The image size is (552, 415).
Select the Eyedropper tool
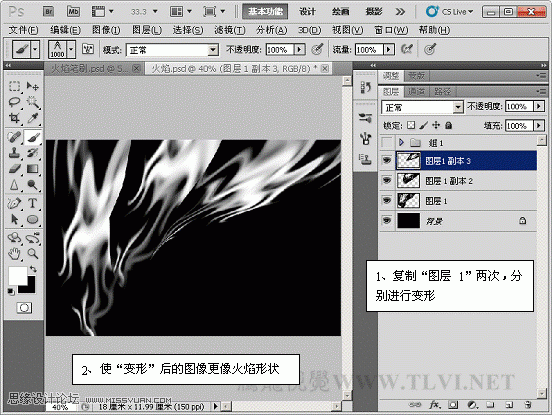(33, 118)
